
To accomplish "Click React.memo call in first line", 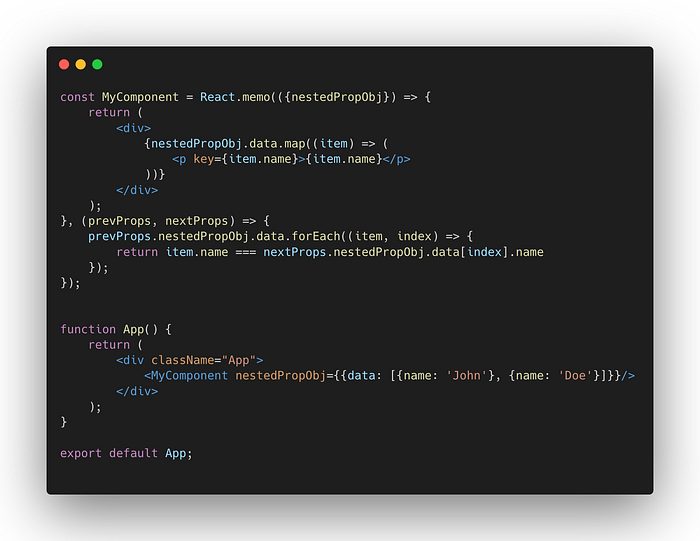I will point(235,97).
